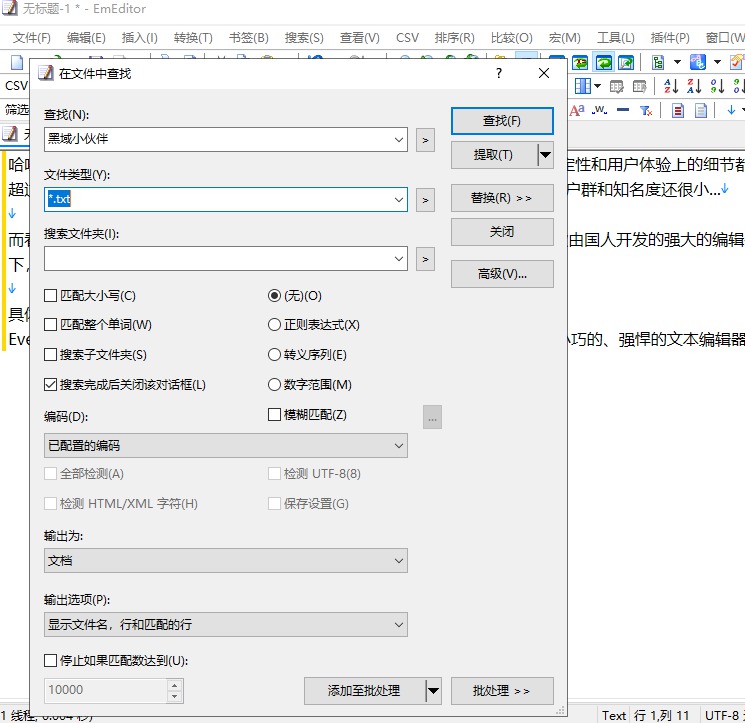
Task: Click wrap by page toolbar icon
Action: coord(626,62)
